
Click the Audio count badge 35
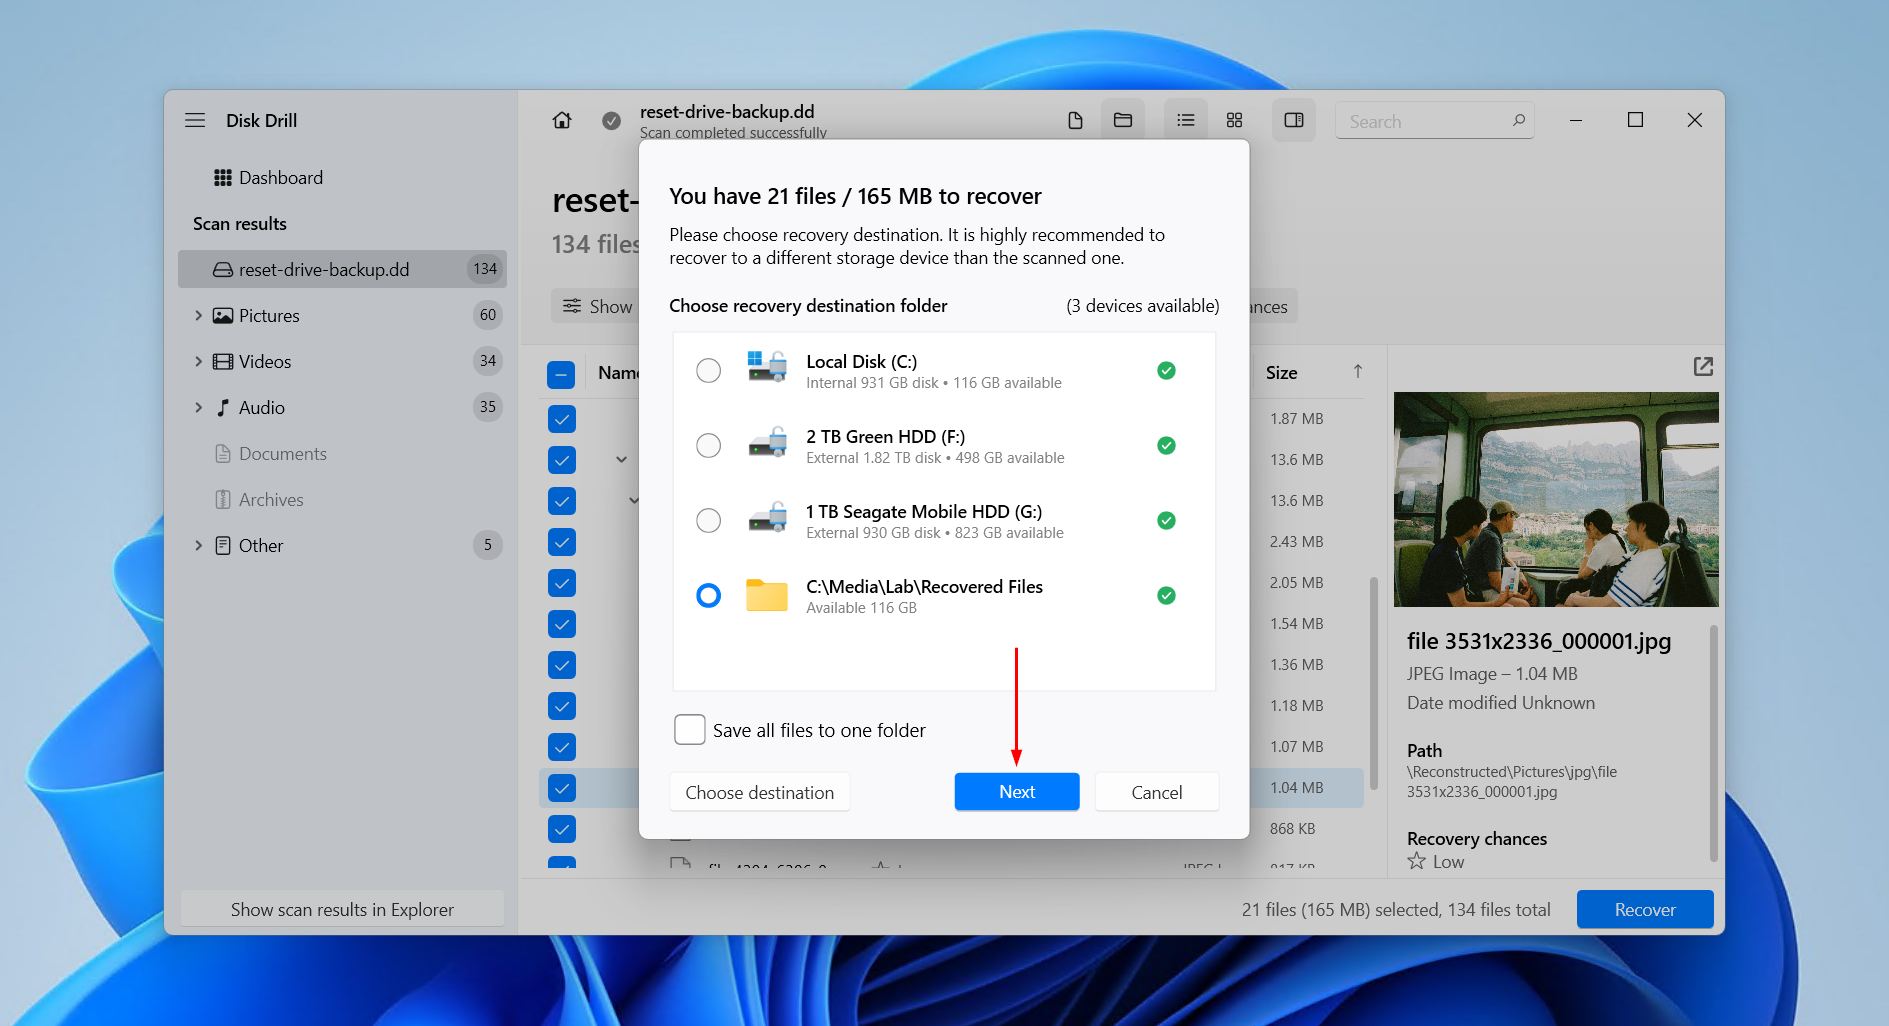click(487, 407)
